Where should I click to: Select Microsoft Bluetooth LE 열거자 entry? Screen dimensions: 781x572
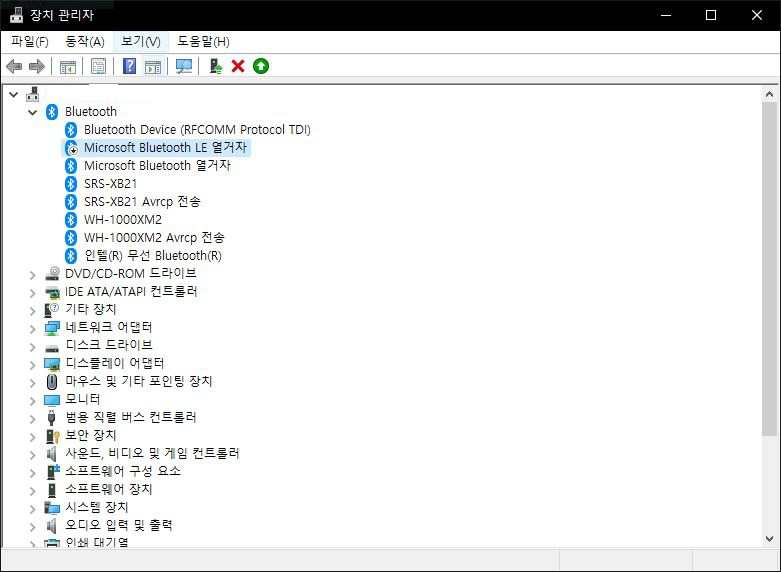[165, 147]
